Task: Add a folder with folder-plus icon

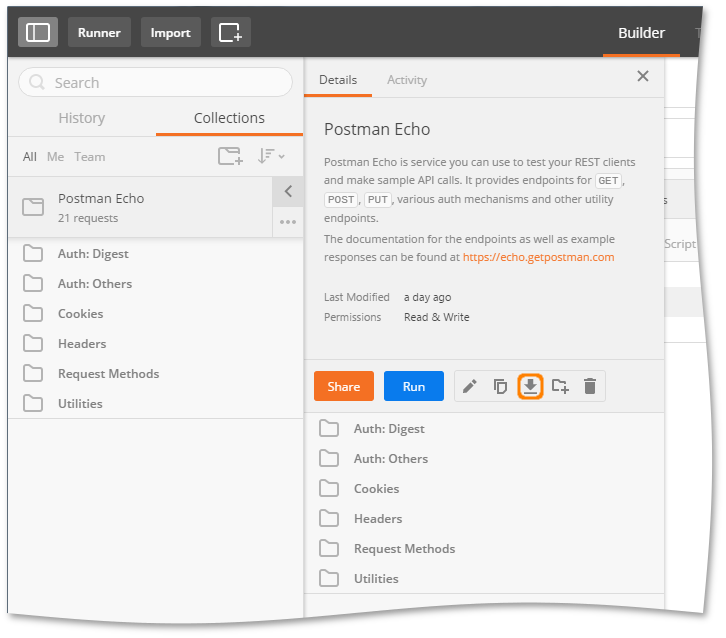Action: pyautogui.click(x=560, y=386)
